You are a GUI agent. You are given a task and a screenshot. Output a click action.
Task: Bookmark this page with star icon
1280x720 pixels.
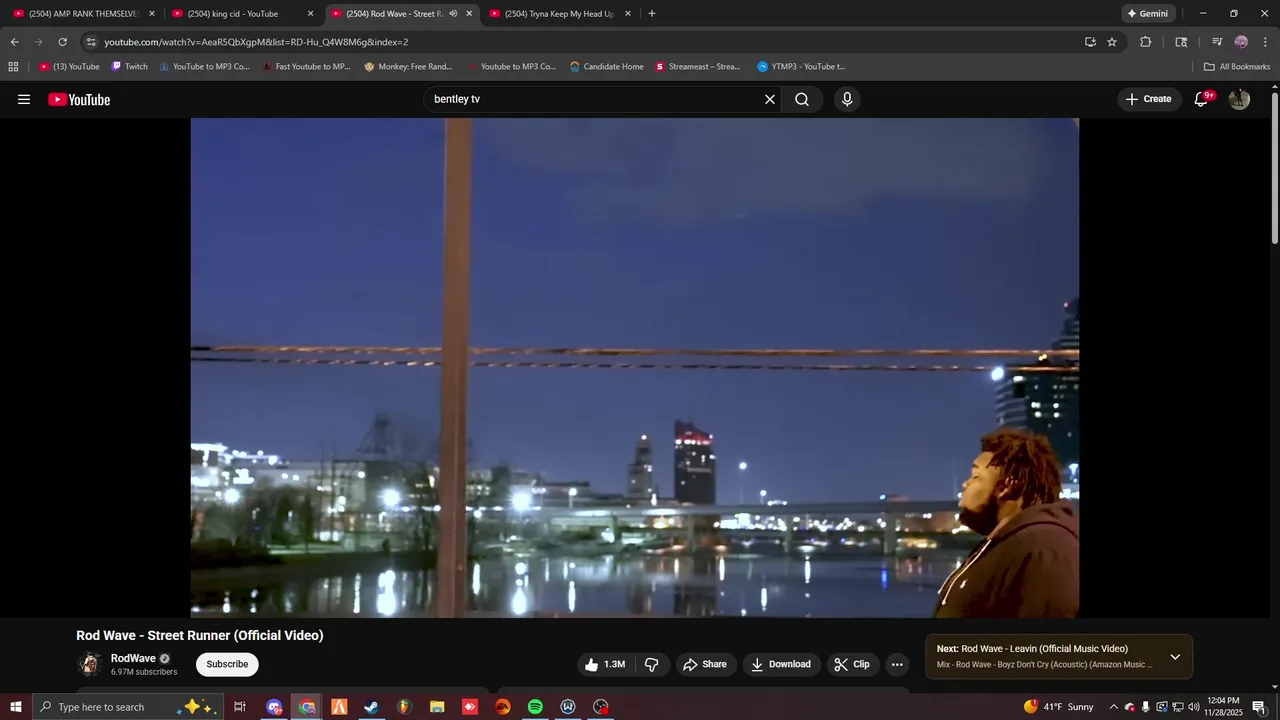coord(1112,42)
